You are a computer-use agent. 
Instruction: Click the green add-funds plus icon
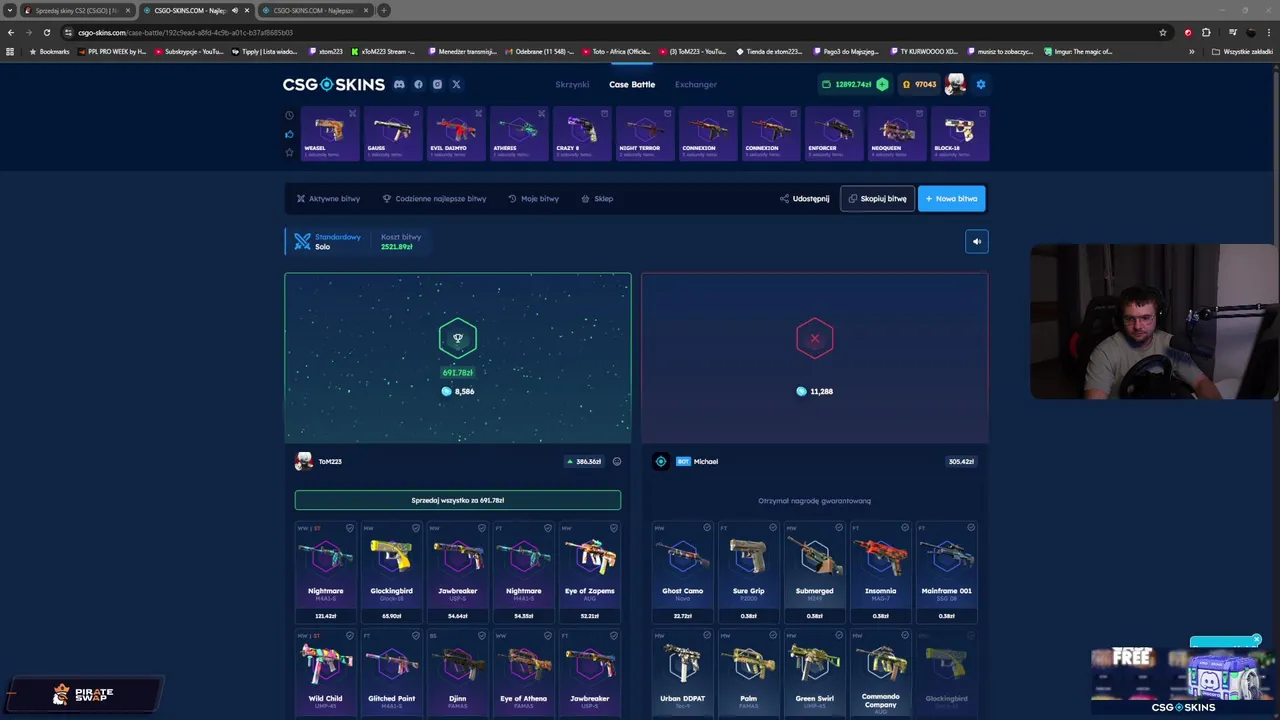[x=882, y=84]
